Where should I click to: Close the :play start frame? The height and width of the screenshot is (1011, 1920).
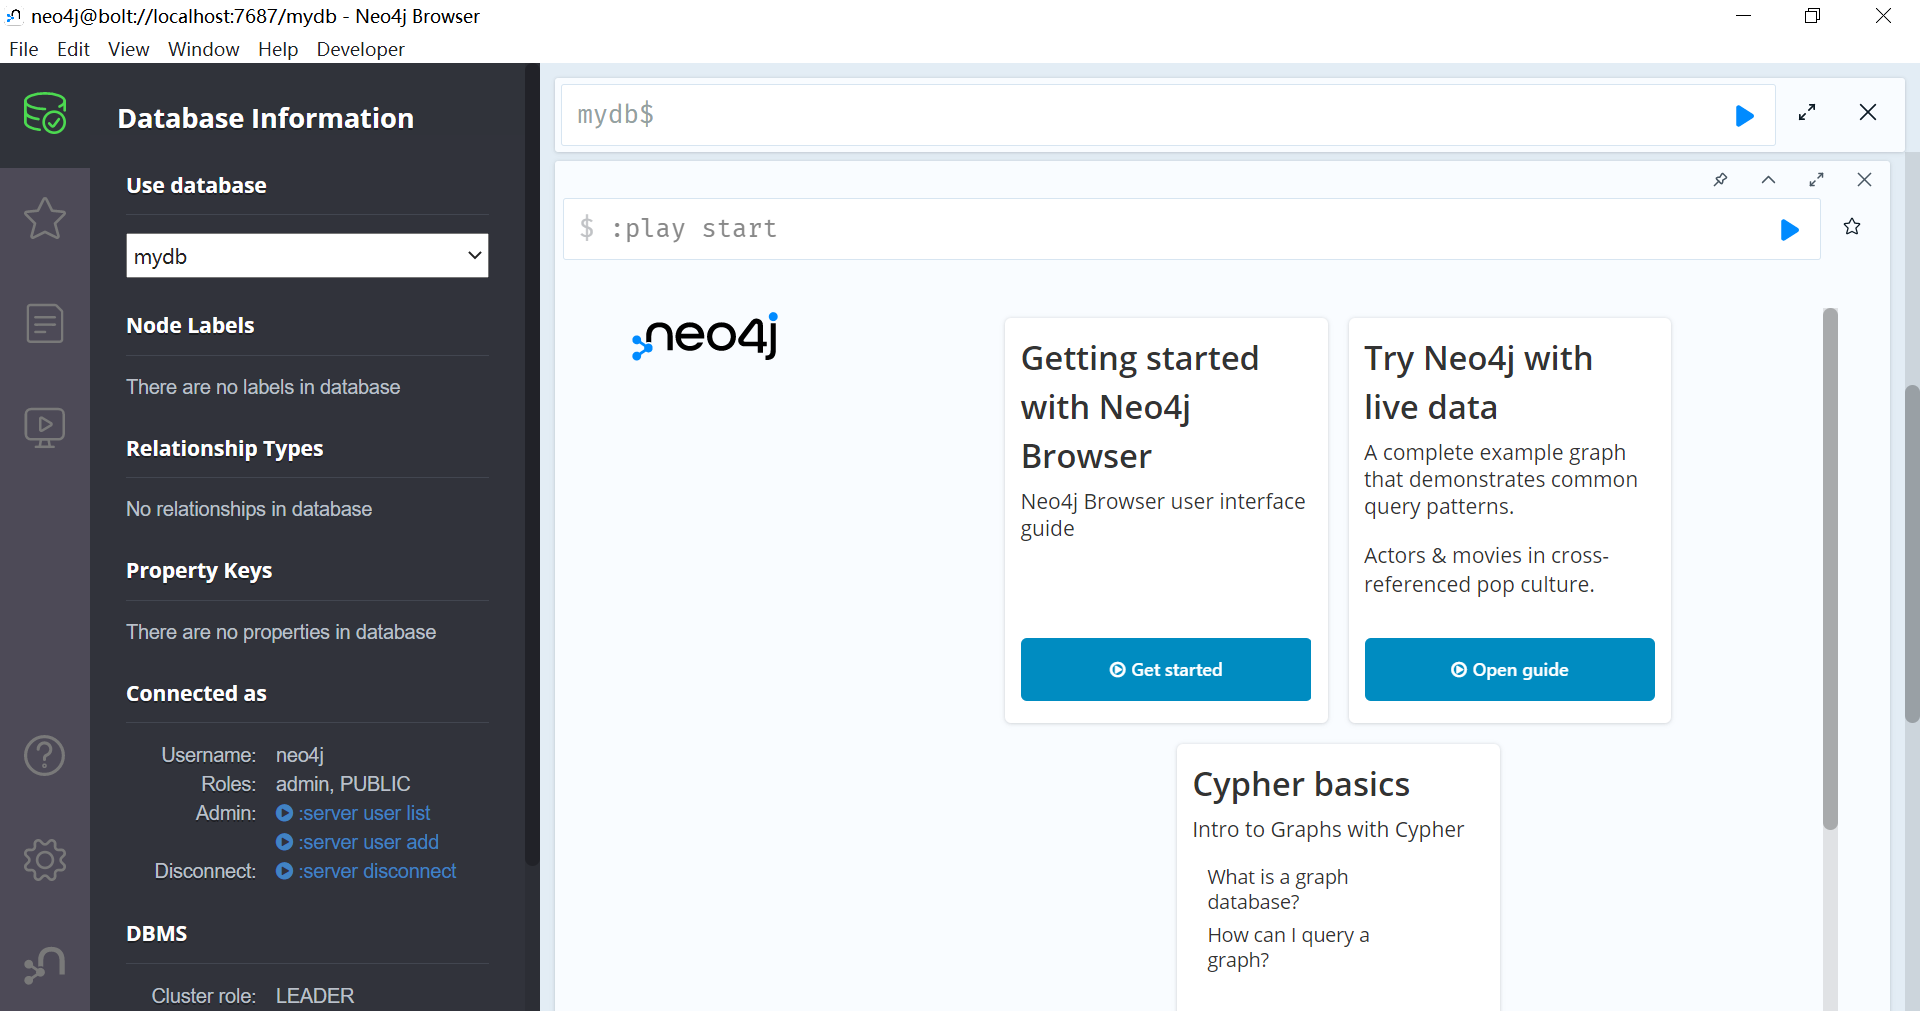[x=1864, y=180]
